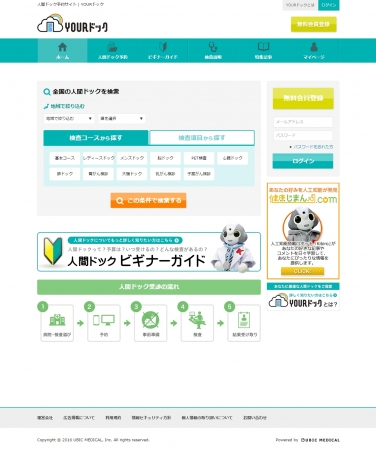Open the 人間ドック ビギナーガイド banner
376x450 pixels.
pyautogui.click(x=149, y=252)
